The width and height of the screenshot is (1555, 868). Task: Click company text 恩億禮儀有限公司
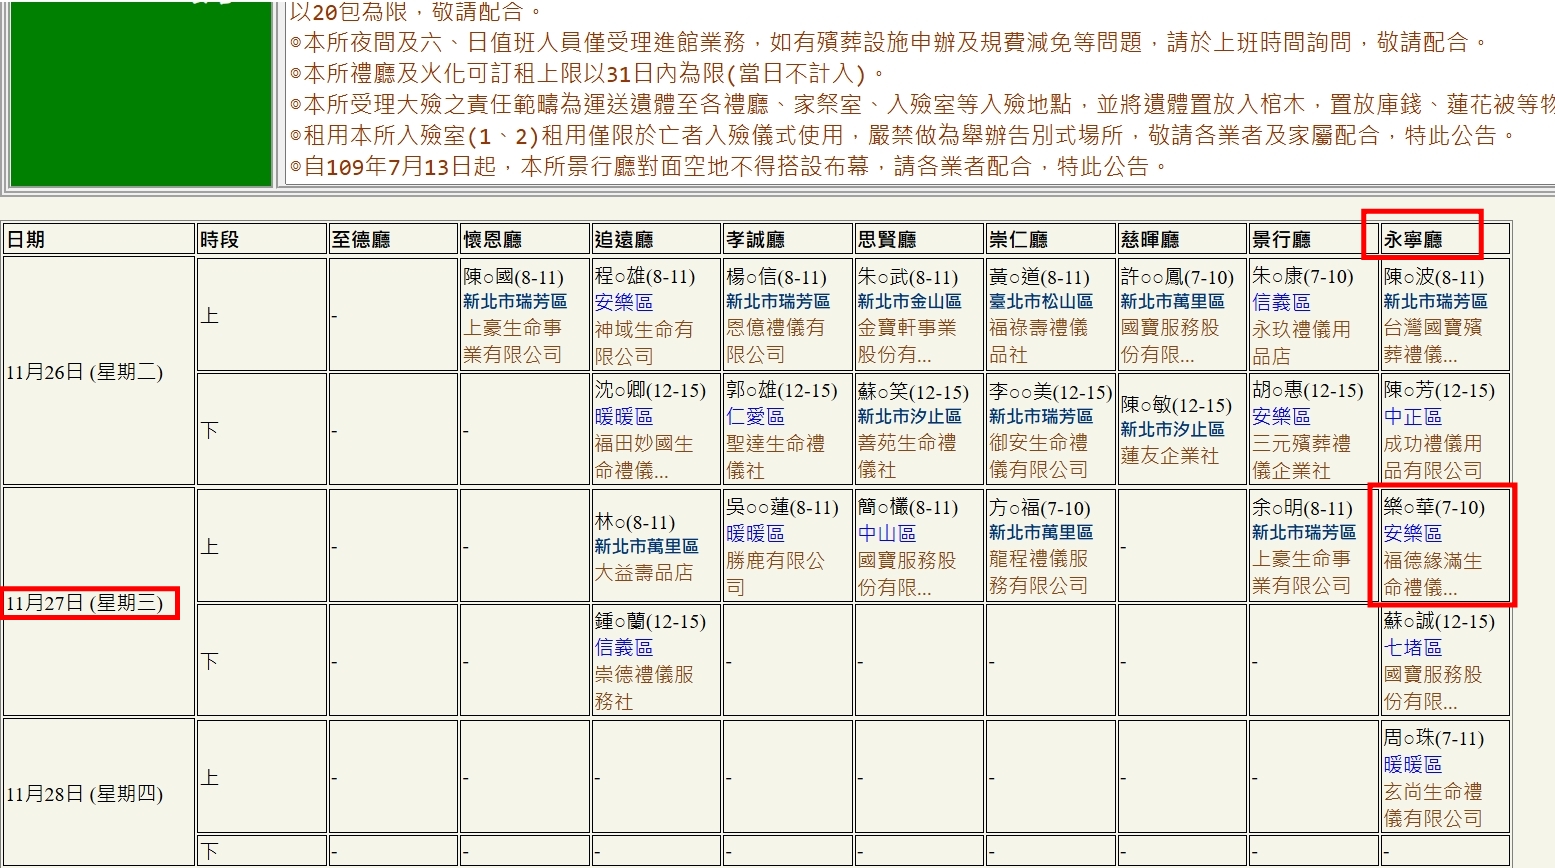(x=775, y=341)
